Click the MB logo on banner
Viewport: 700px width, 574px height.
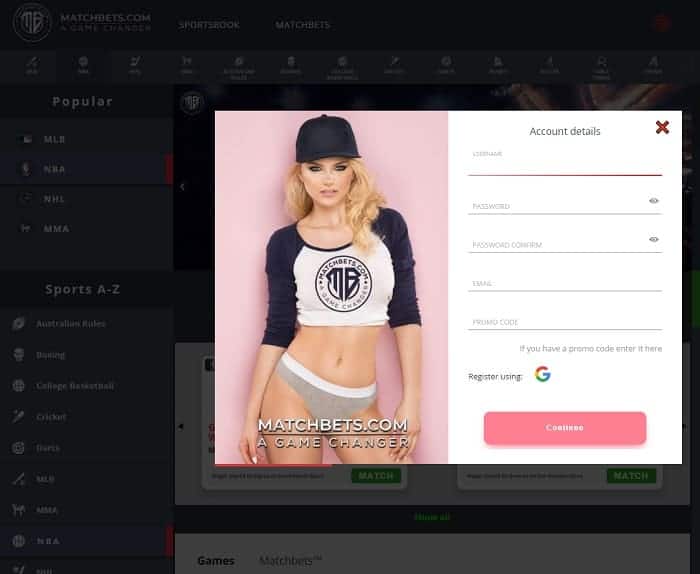(x=192, y=103)
